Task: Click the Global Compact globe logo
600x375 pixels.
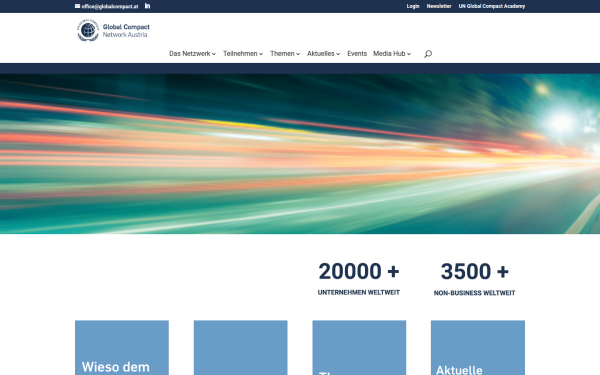Action: tap(88, 30)
